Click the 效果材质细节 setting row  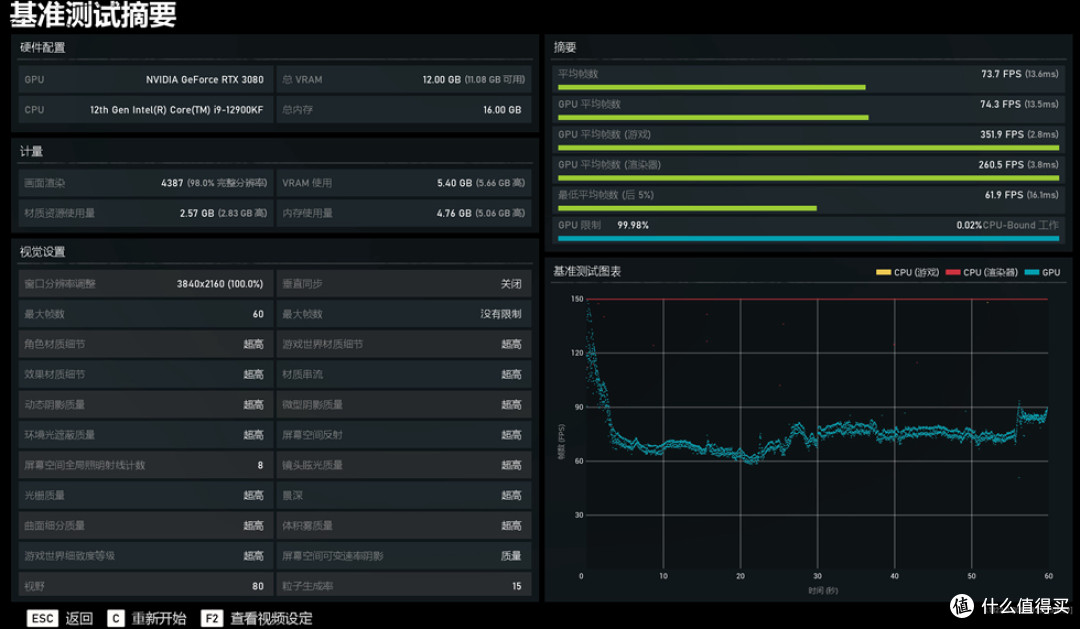tap(145, 374)
